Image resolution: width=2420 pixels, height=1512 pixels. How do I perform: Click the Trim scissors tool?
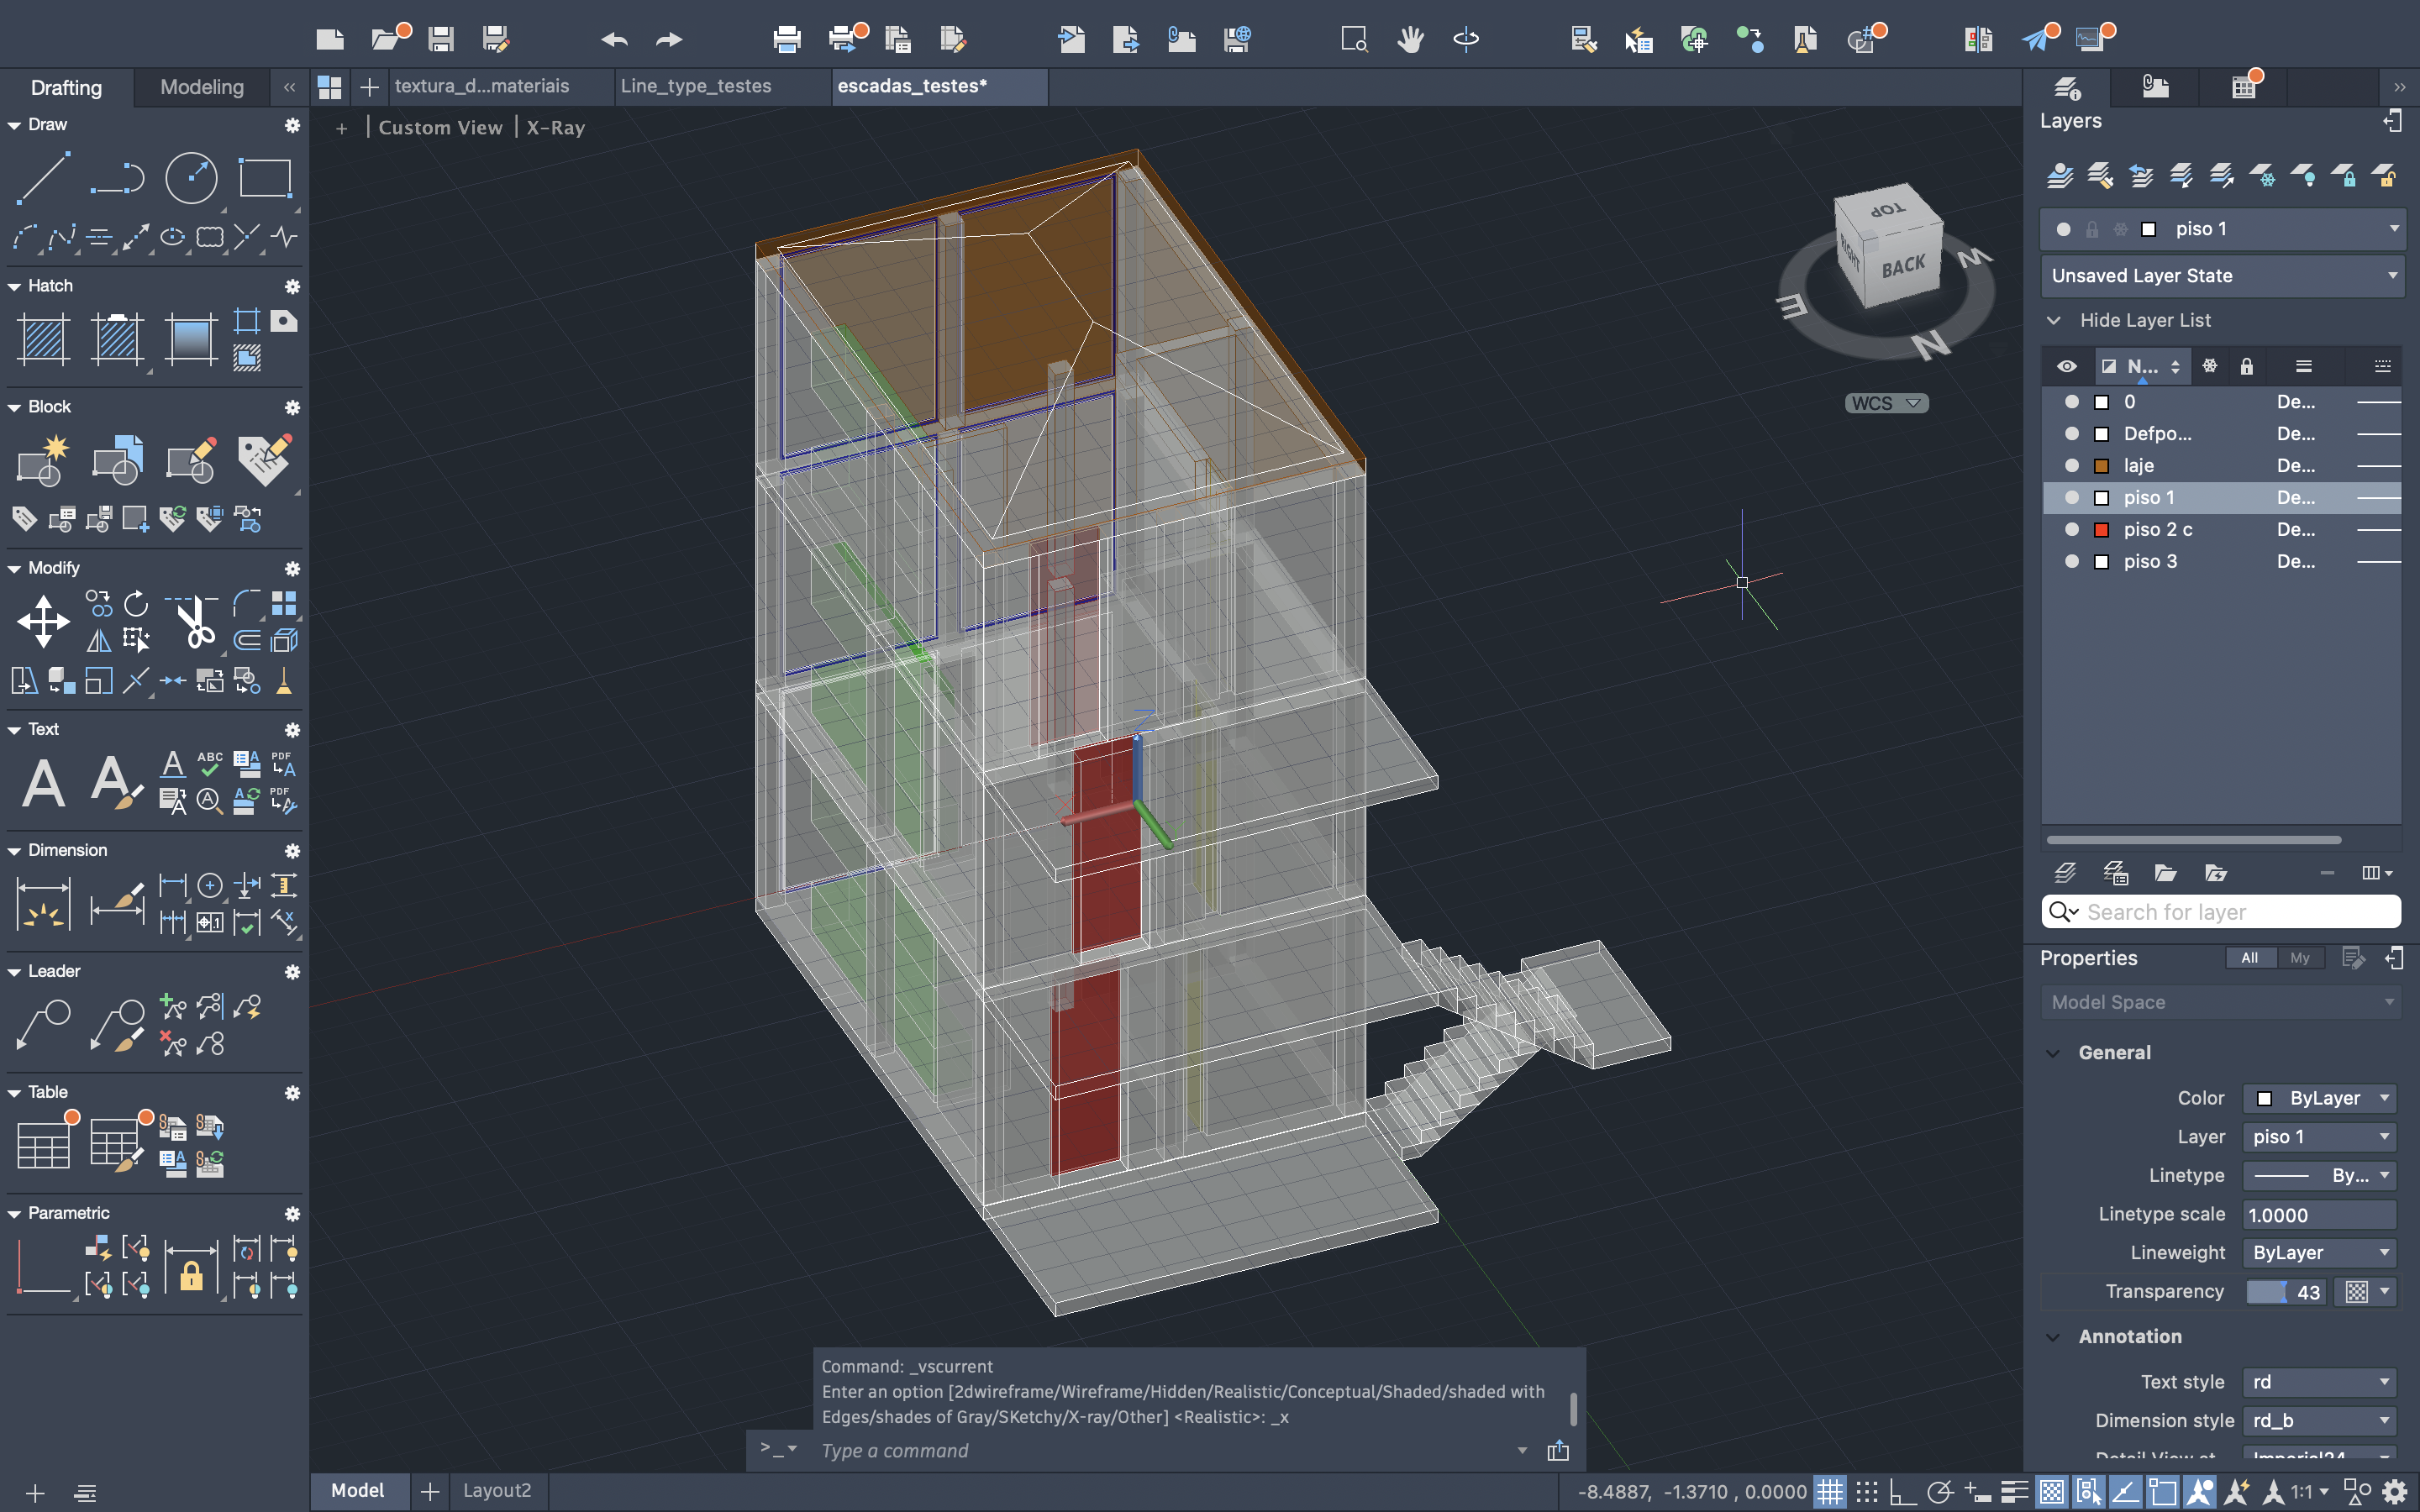[194, 621]
